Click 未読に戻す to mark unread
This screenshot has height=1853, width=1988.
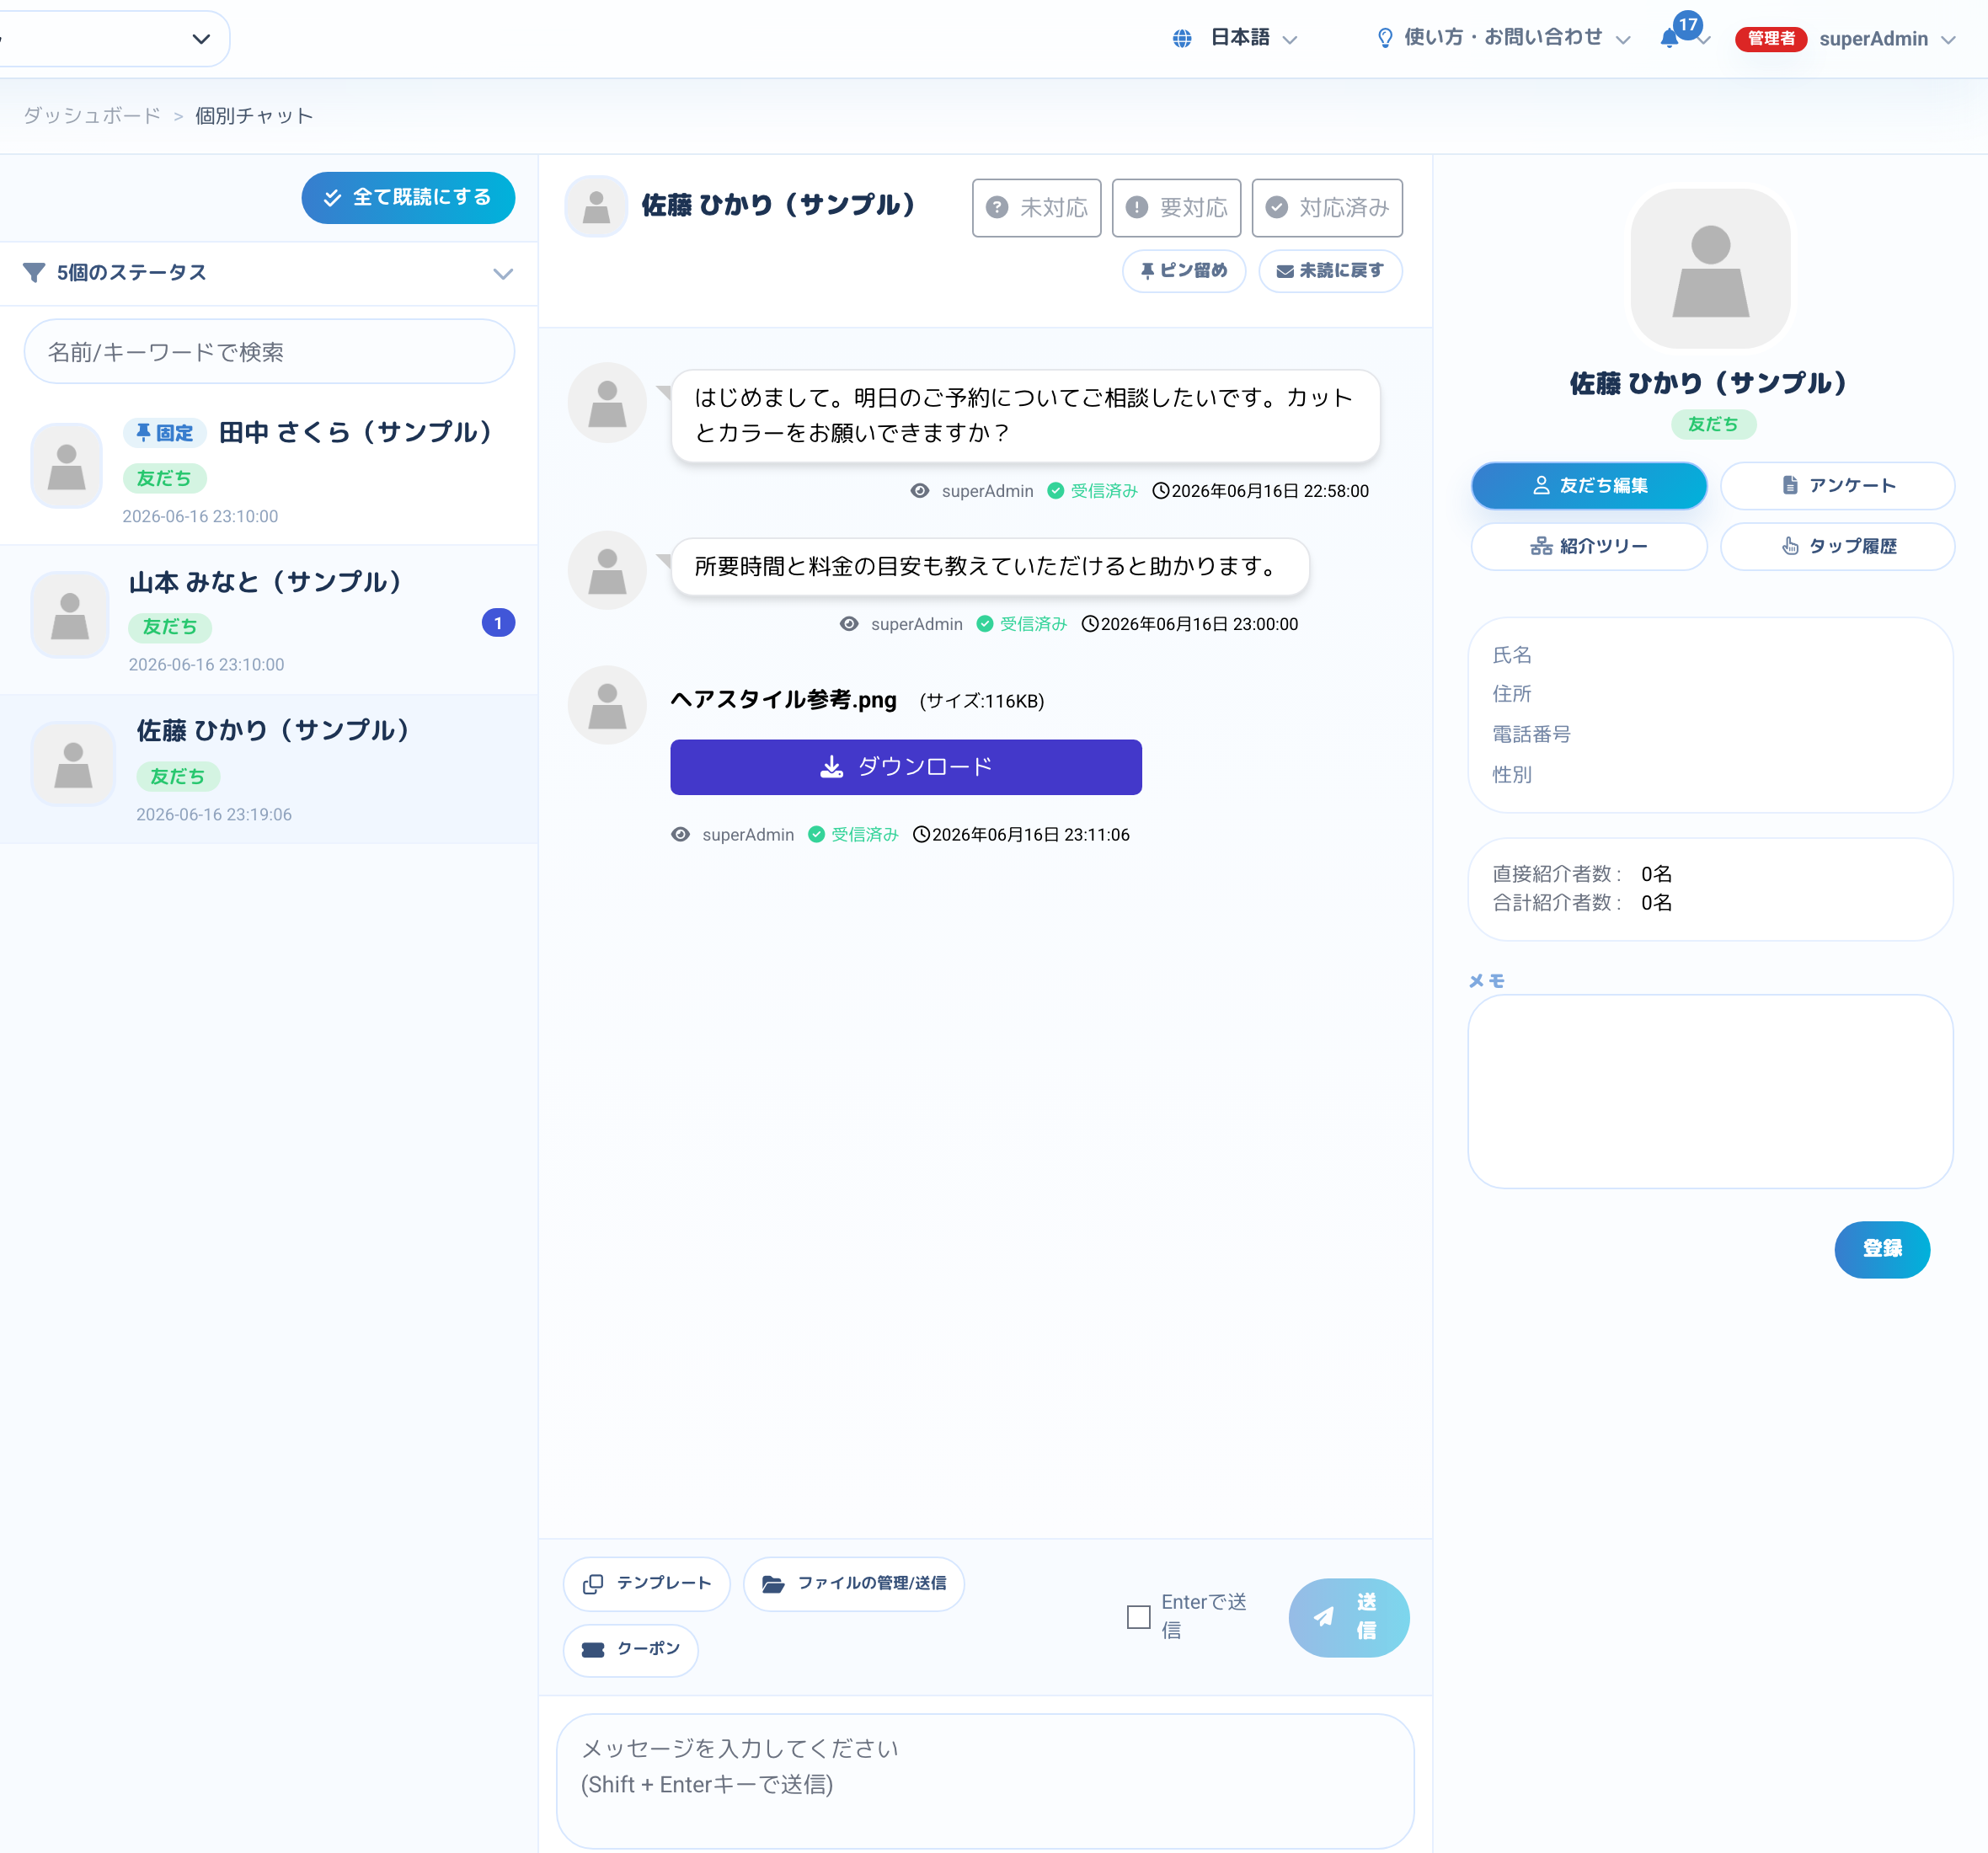1331,271
